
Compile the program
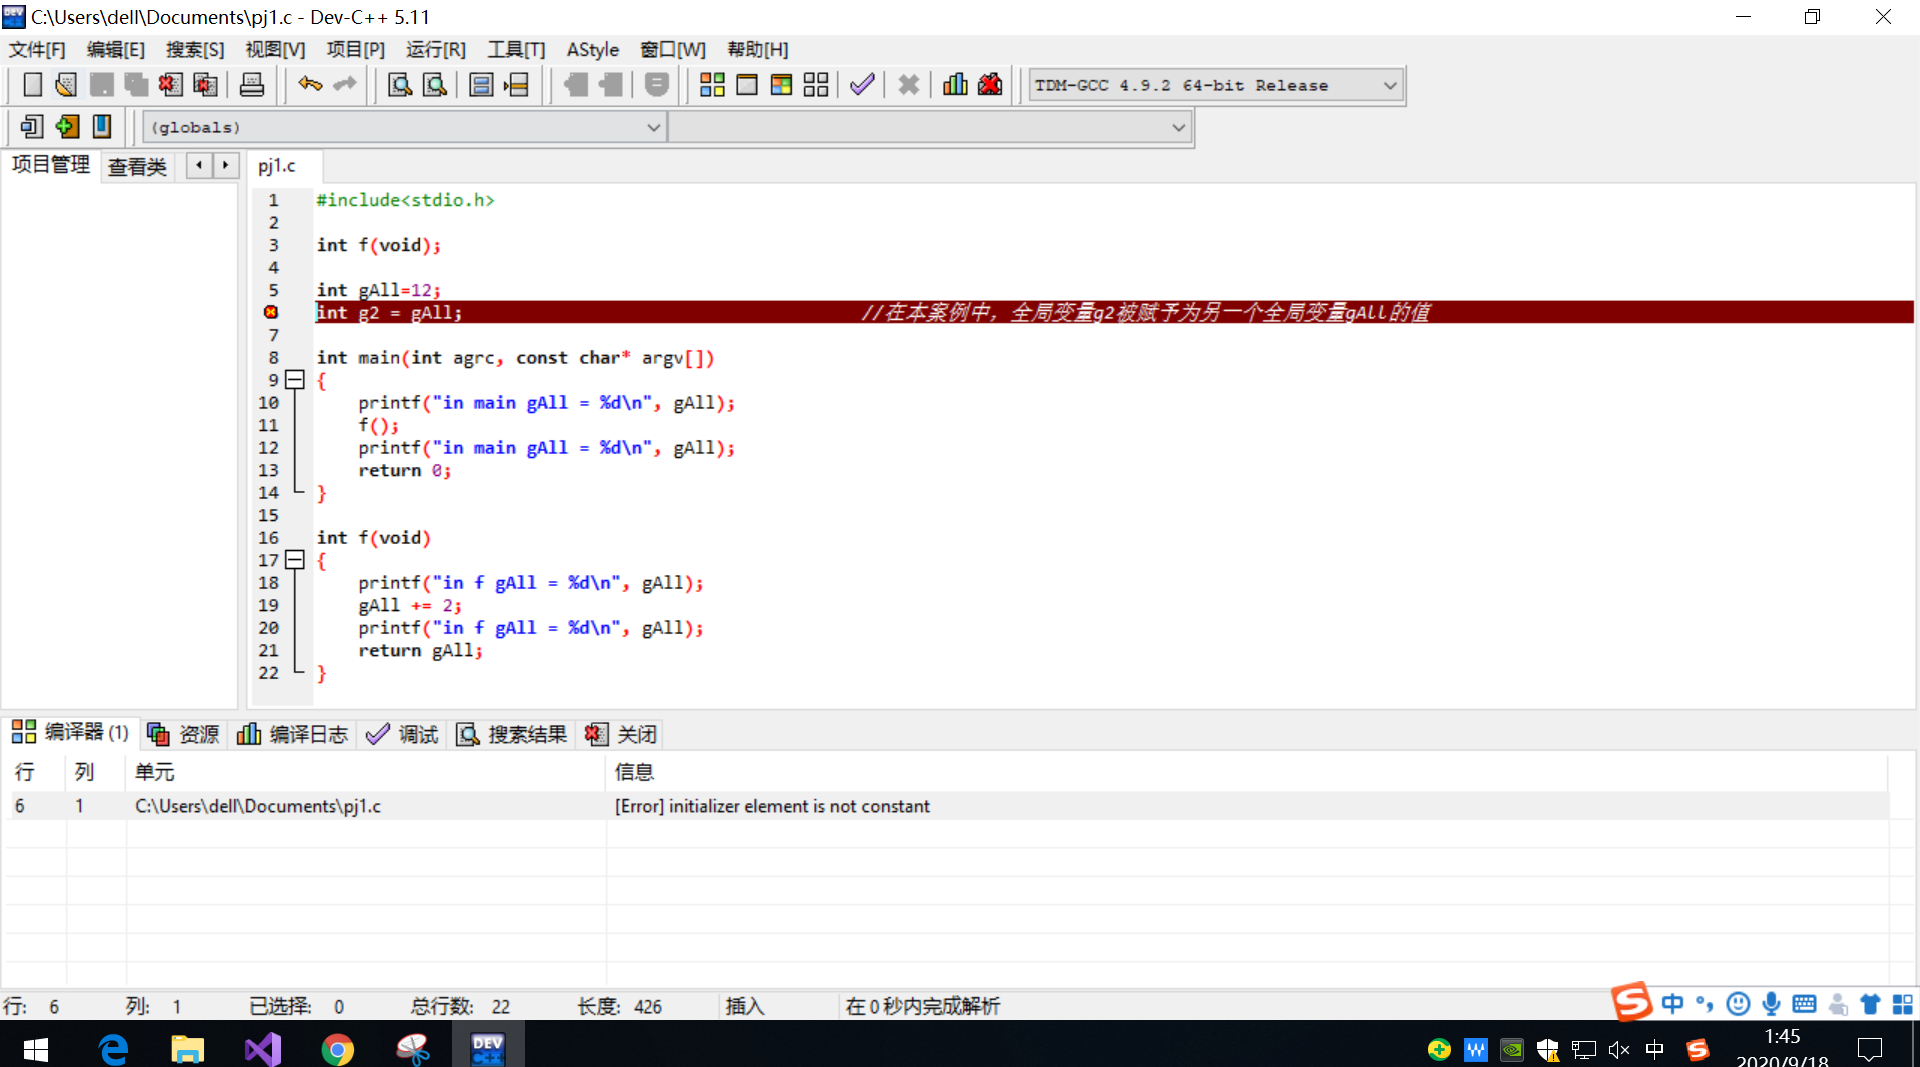pos(712,85)
